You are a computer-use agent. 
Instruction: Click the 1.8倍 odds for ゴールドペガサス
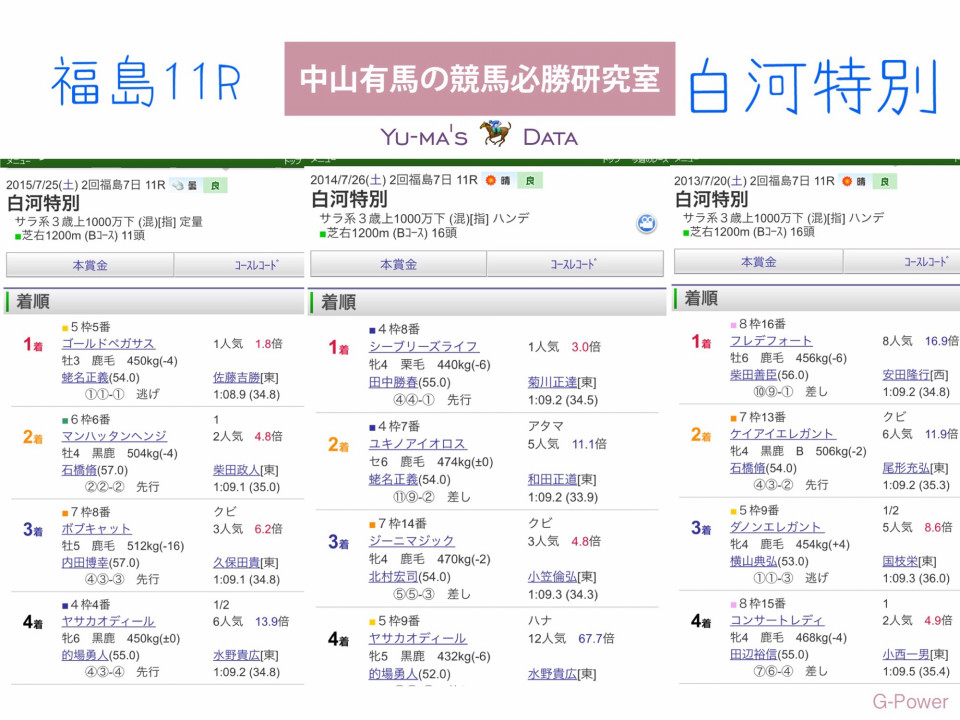point(269,343)
